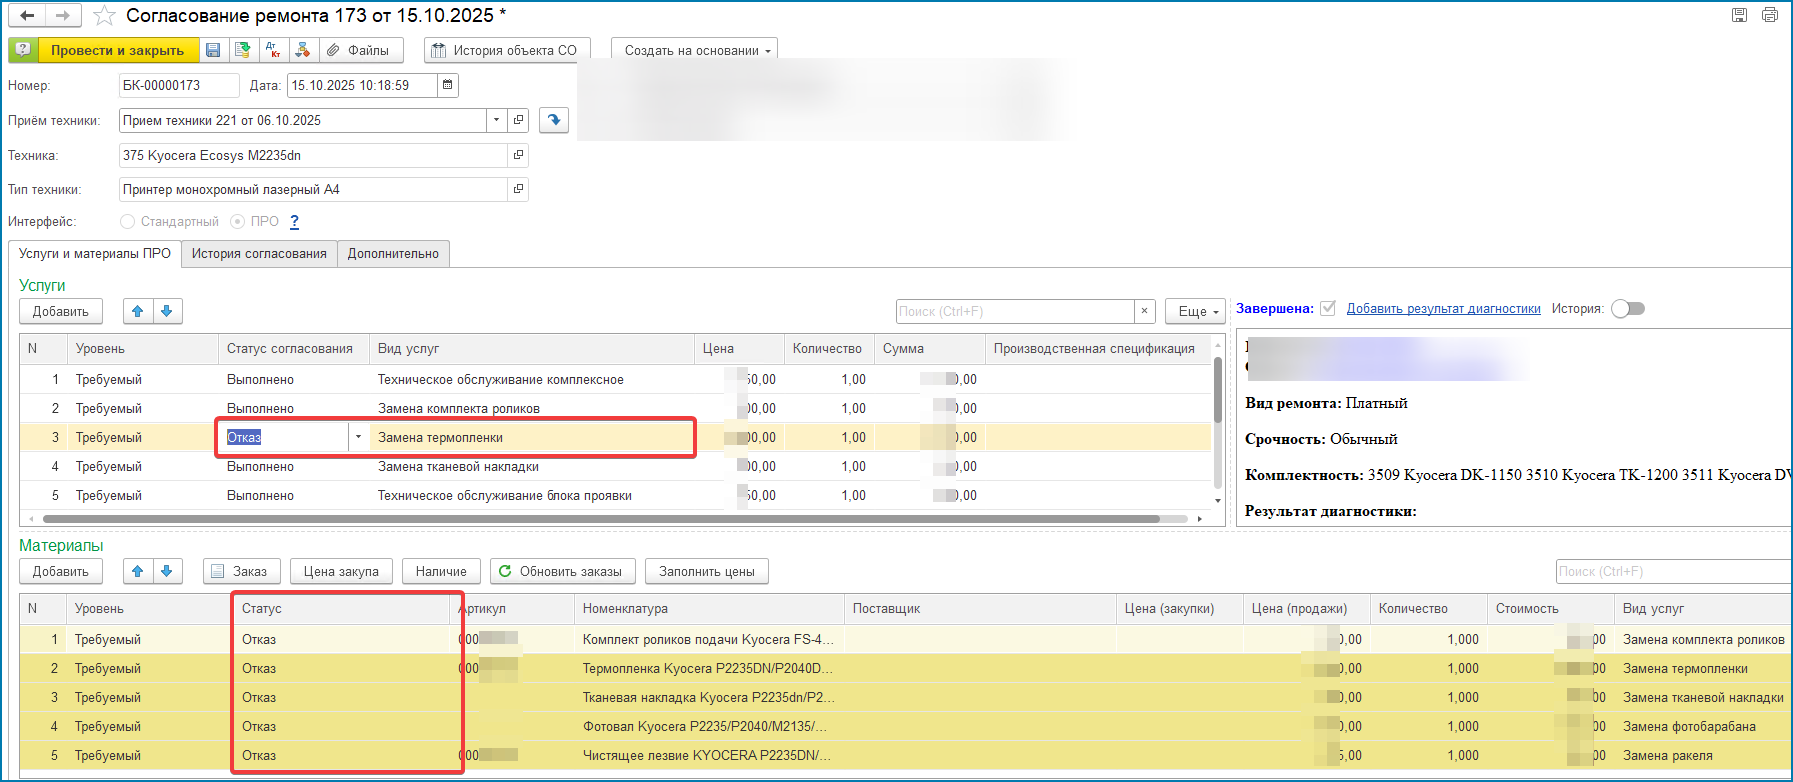1793x782 pixels.
Task: Move service row down with blue arrow
Action: click(167, 311)
